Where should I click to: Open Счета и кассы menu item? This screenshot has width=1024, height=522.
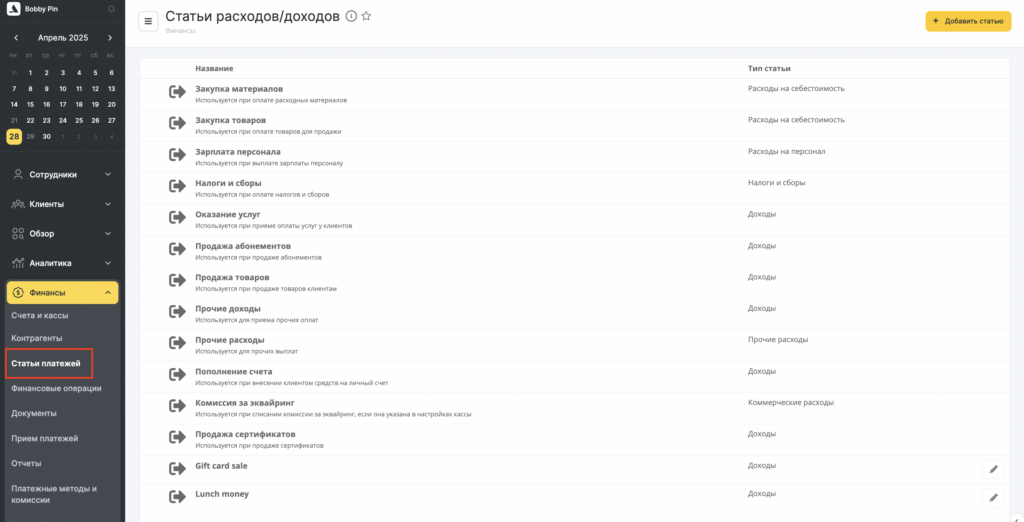point(40,316)
